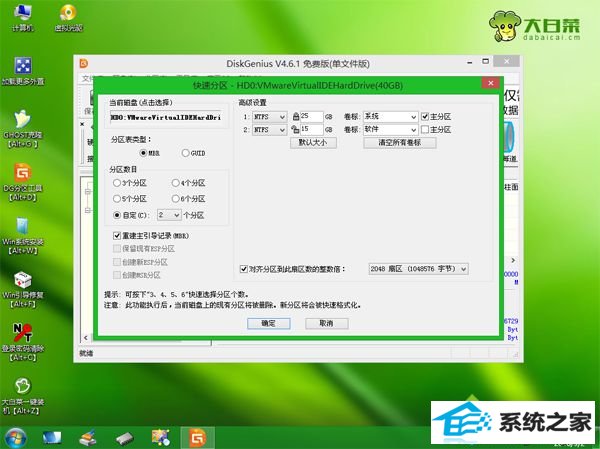Open the 计算机 desktop icon

(x=22, y=15)
